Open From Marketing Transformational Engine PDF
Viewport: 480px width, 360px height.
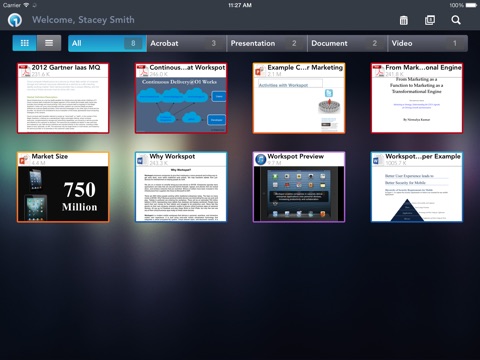coord(417,98)
